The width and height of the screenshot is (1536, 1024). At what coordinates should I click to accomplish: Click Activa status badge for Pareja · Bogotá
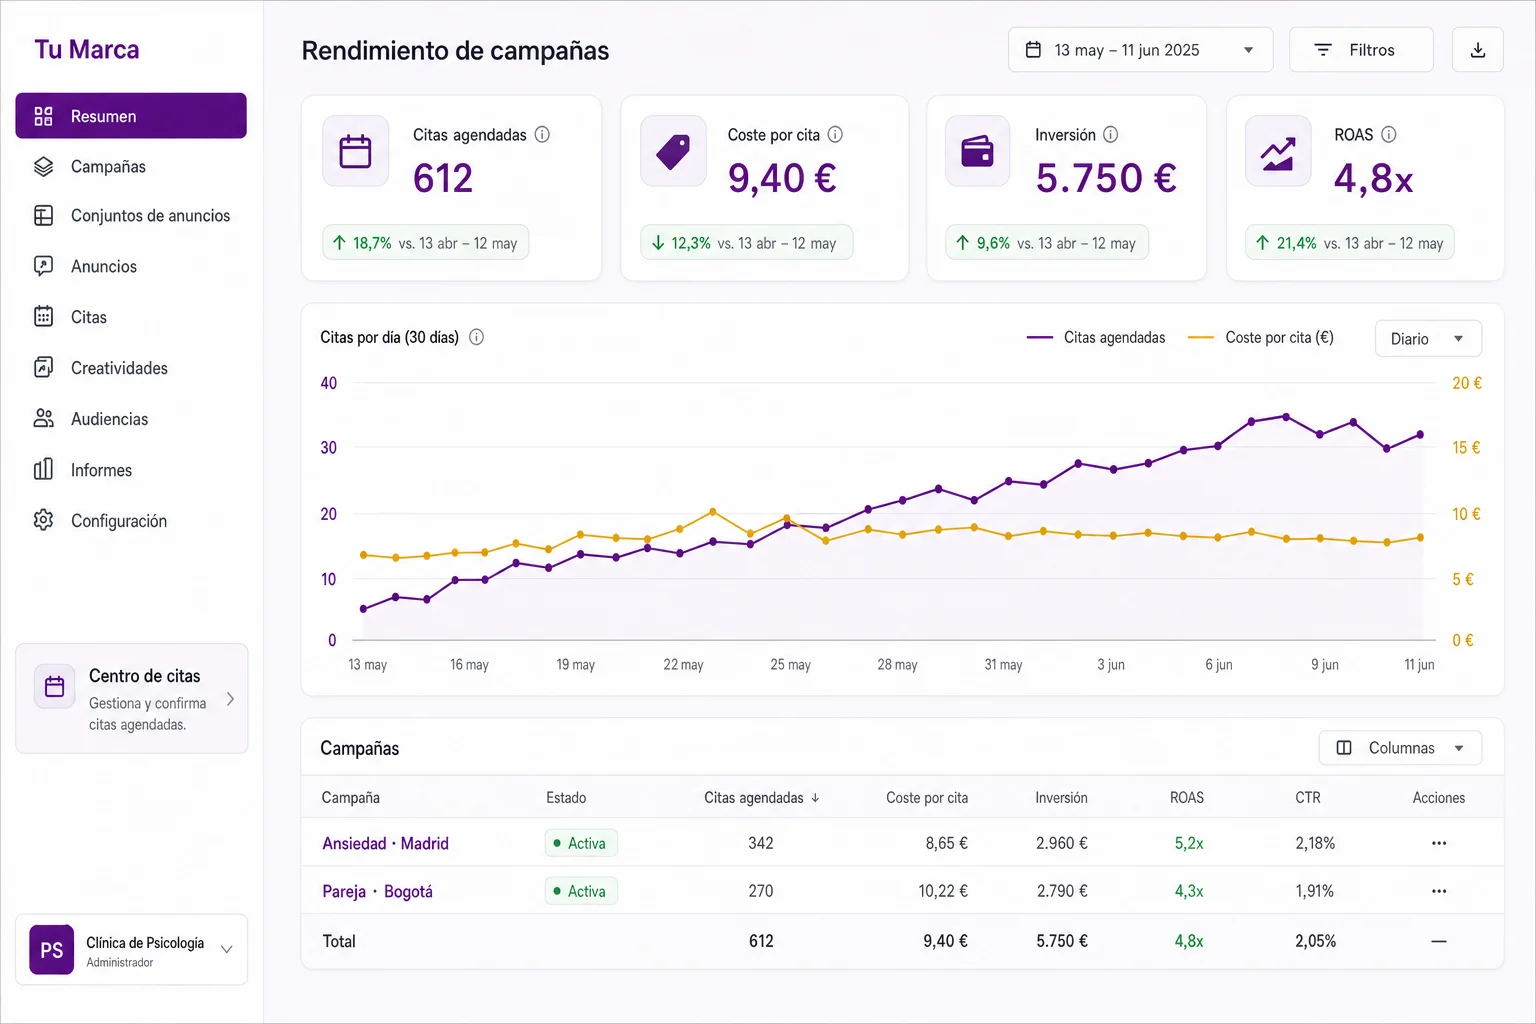coord(581,891)
